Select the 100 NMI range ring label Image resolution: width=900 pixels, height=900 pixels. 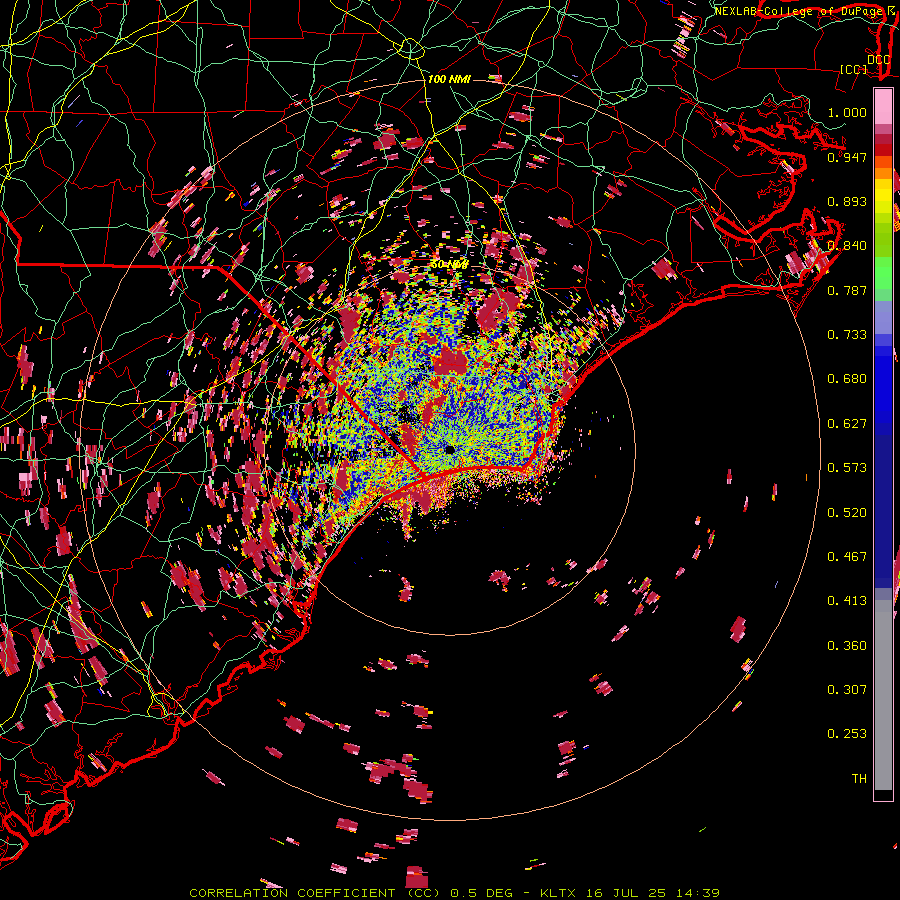(x=449, y=79)
